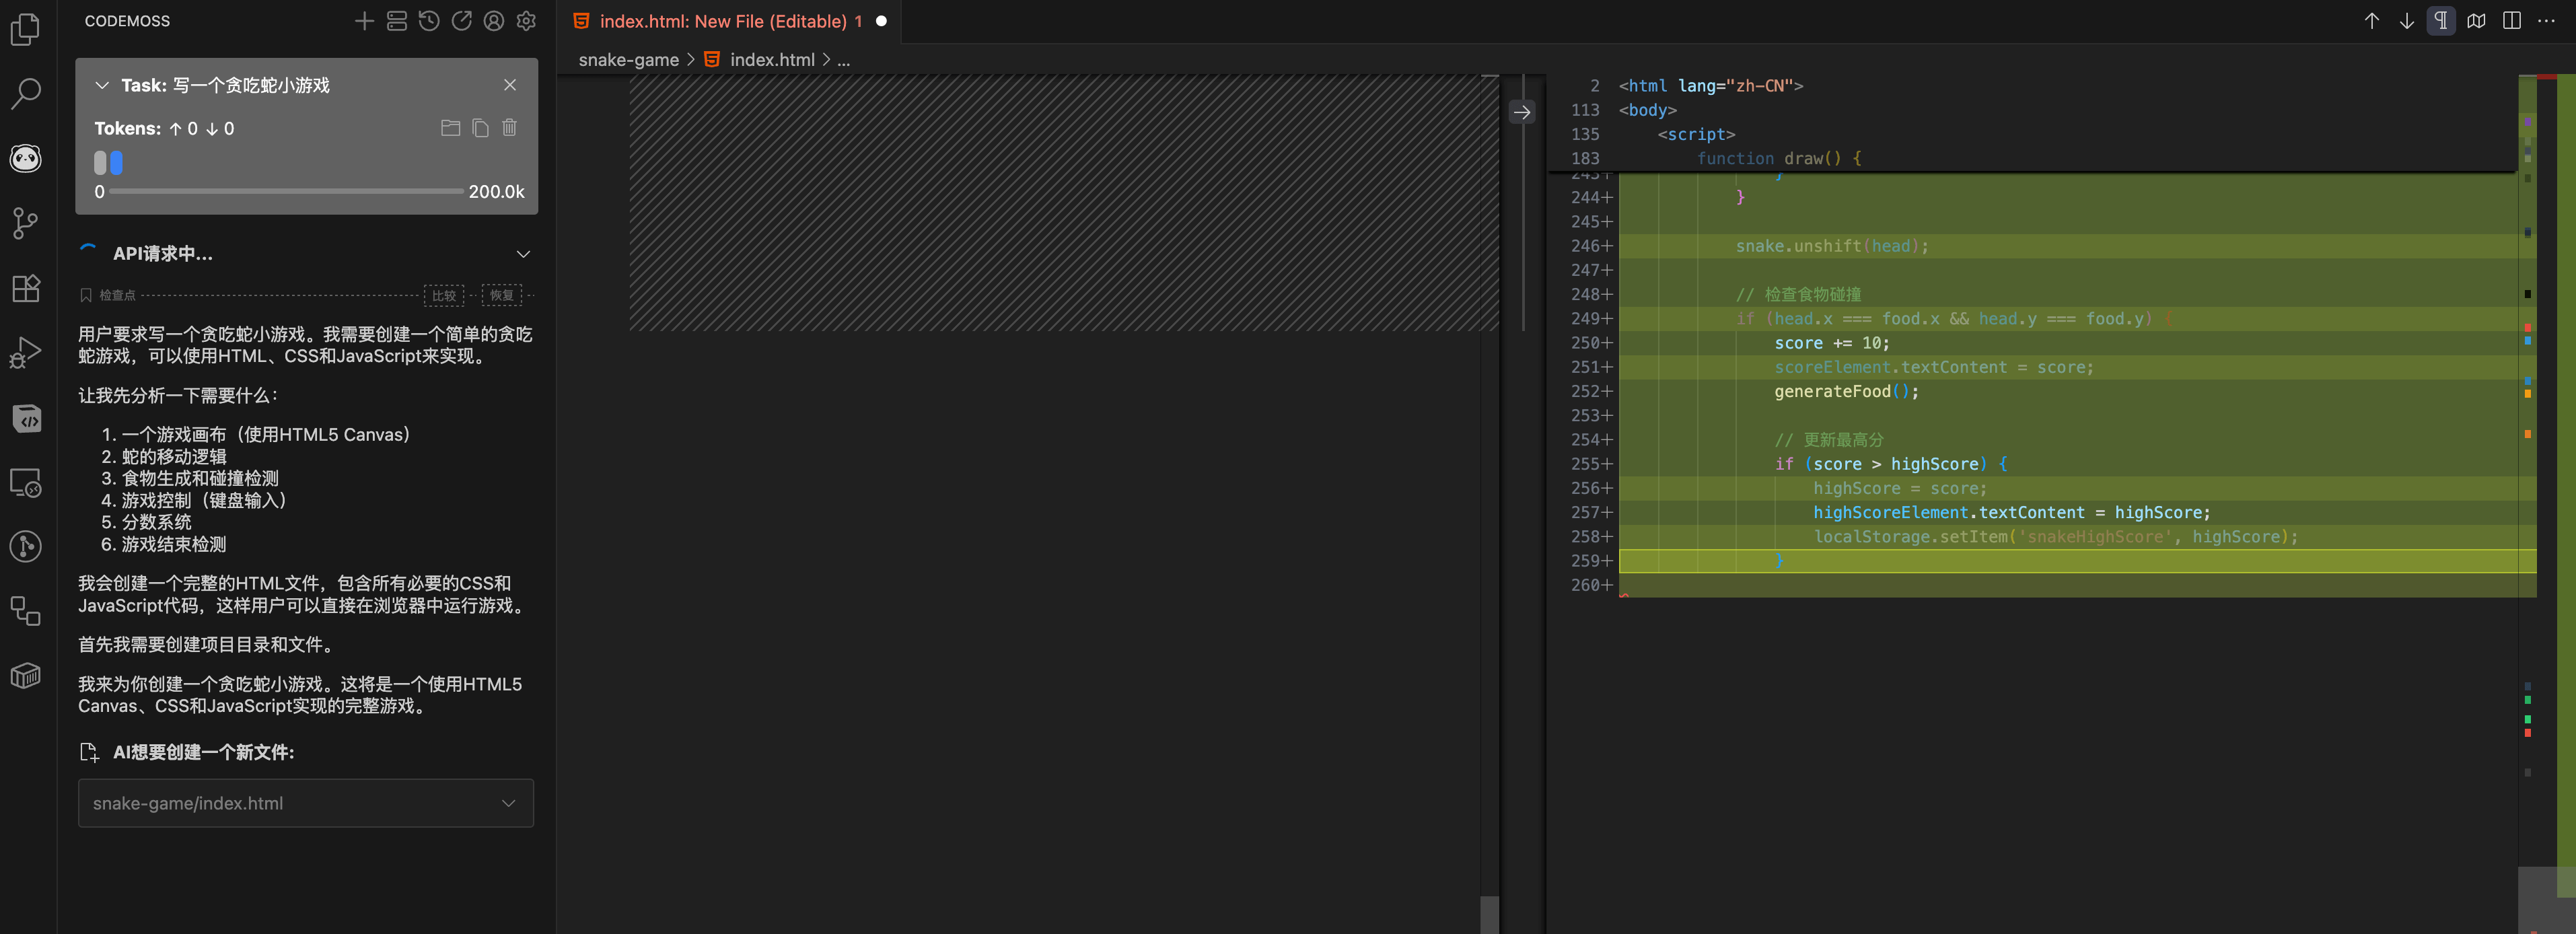
Task: Open the Search view in activity bar
Action: coord(25,93)
